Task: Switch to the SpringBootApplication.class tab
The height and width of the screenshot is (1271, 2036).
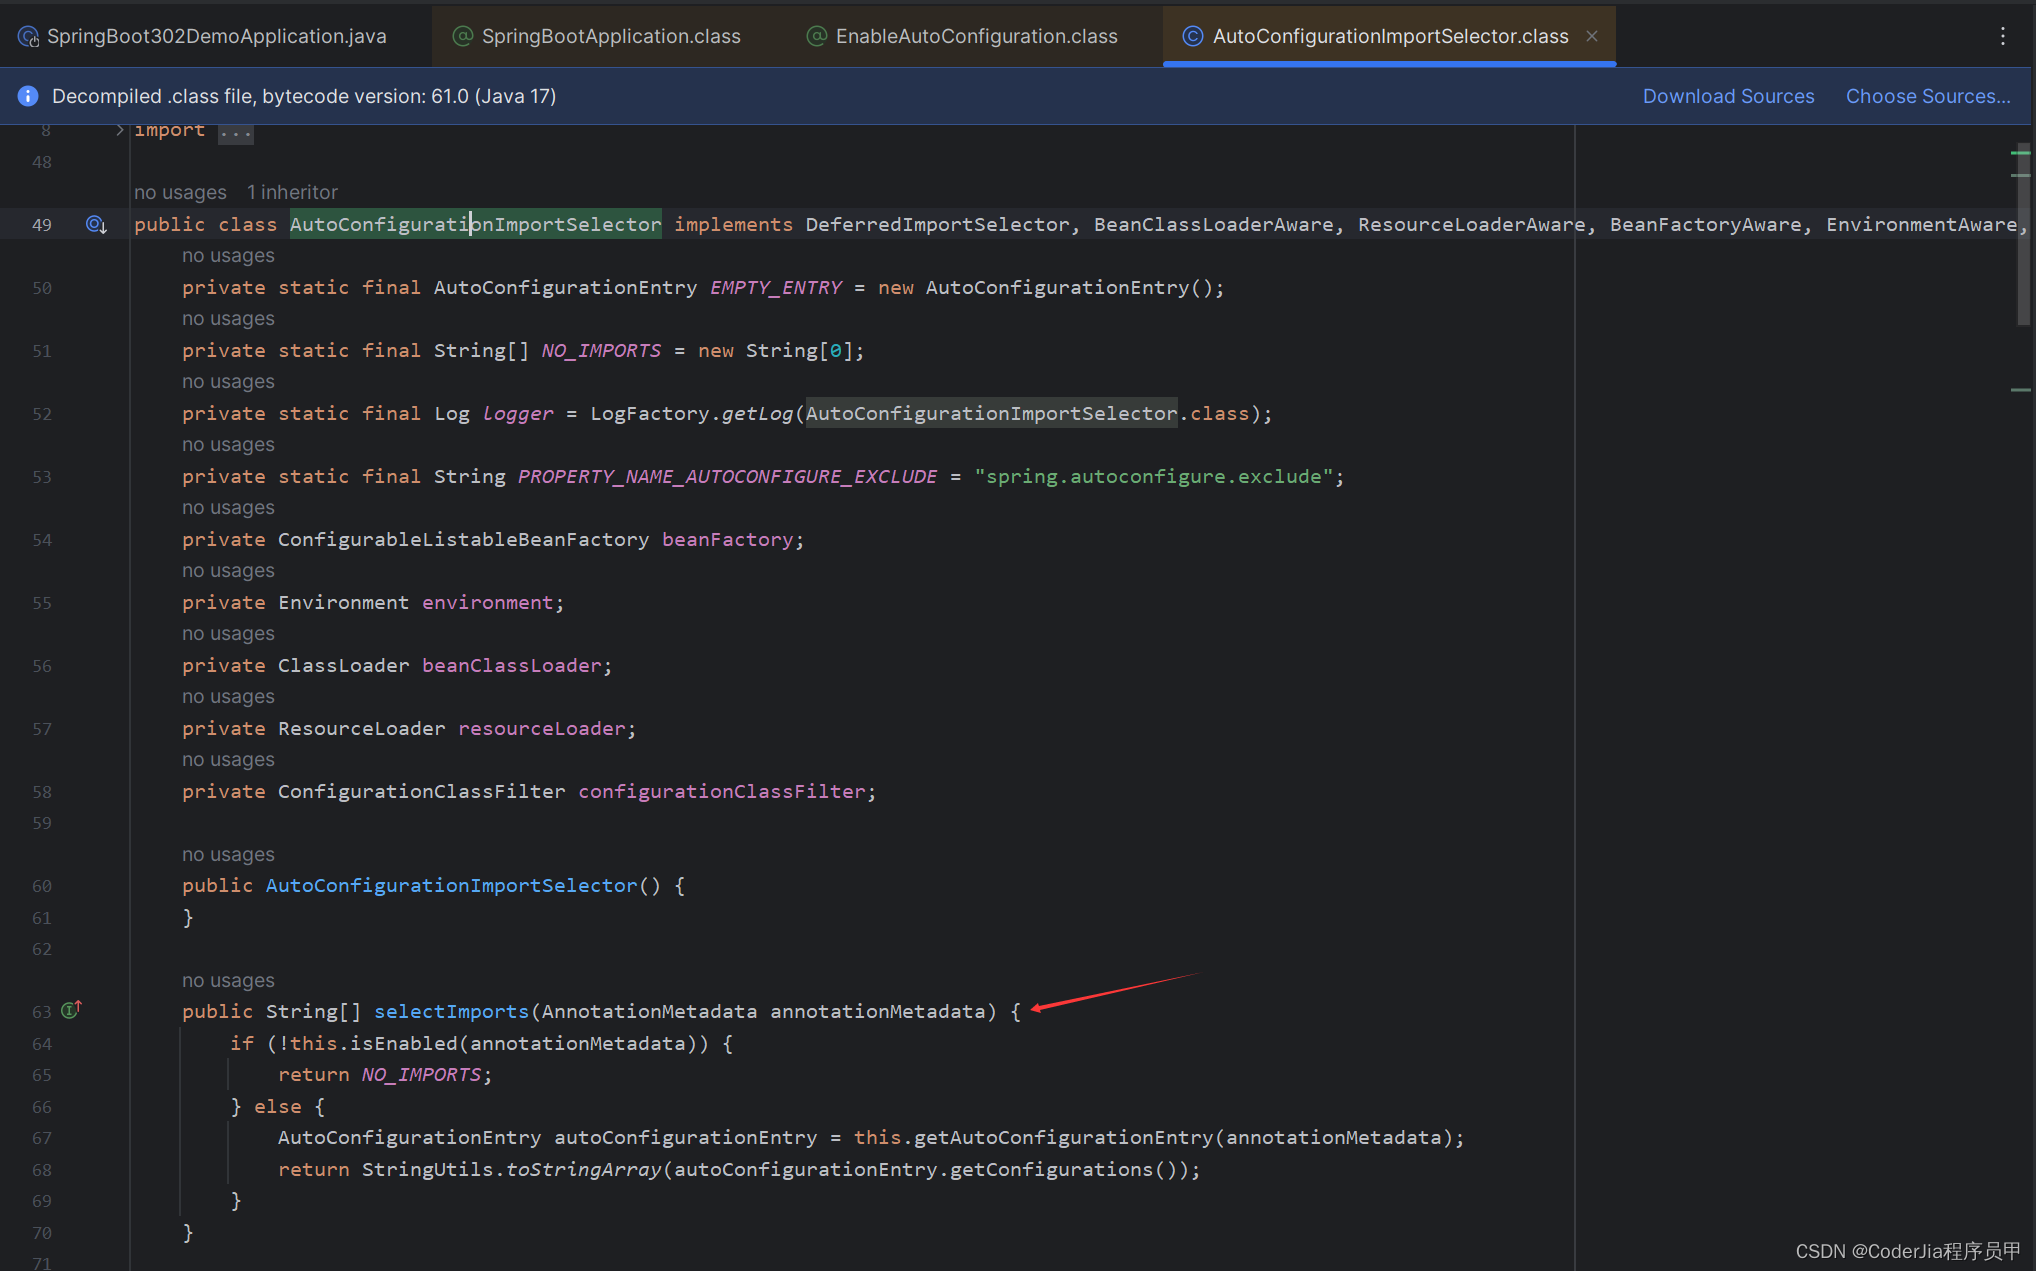Action: pos(610,37)
